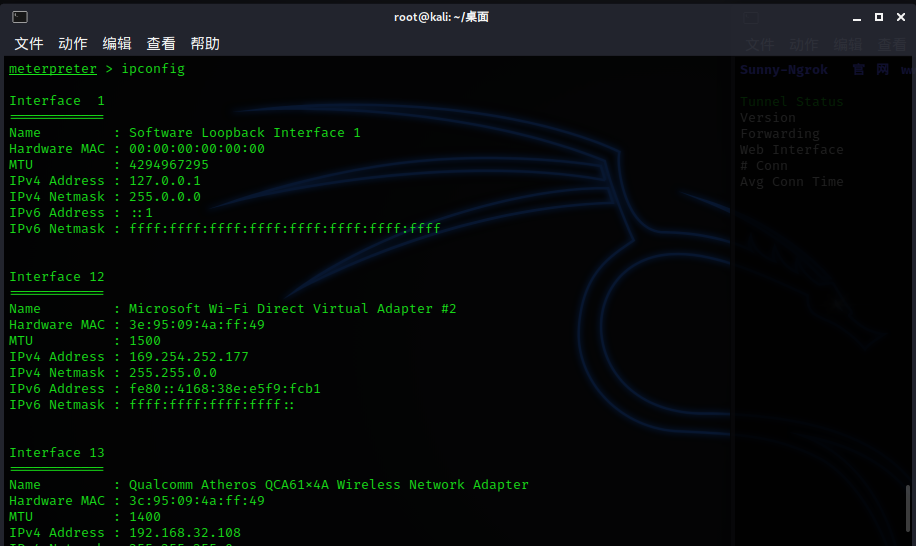Screen dimensions: 916x546
Task: Click 'Sunny-Ngrok' in the background window
Action: pyautogui.click(x=784, y=70)
